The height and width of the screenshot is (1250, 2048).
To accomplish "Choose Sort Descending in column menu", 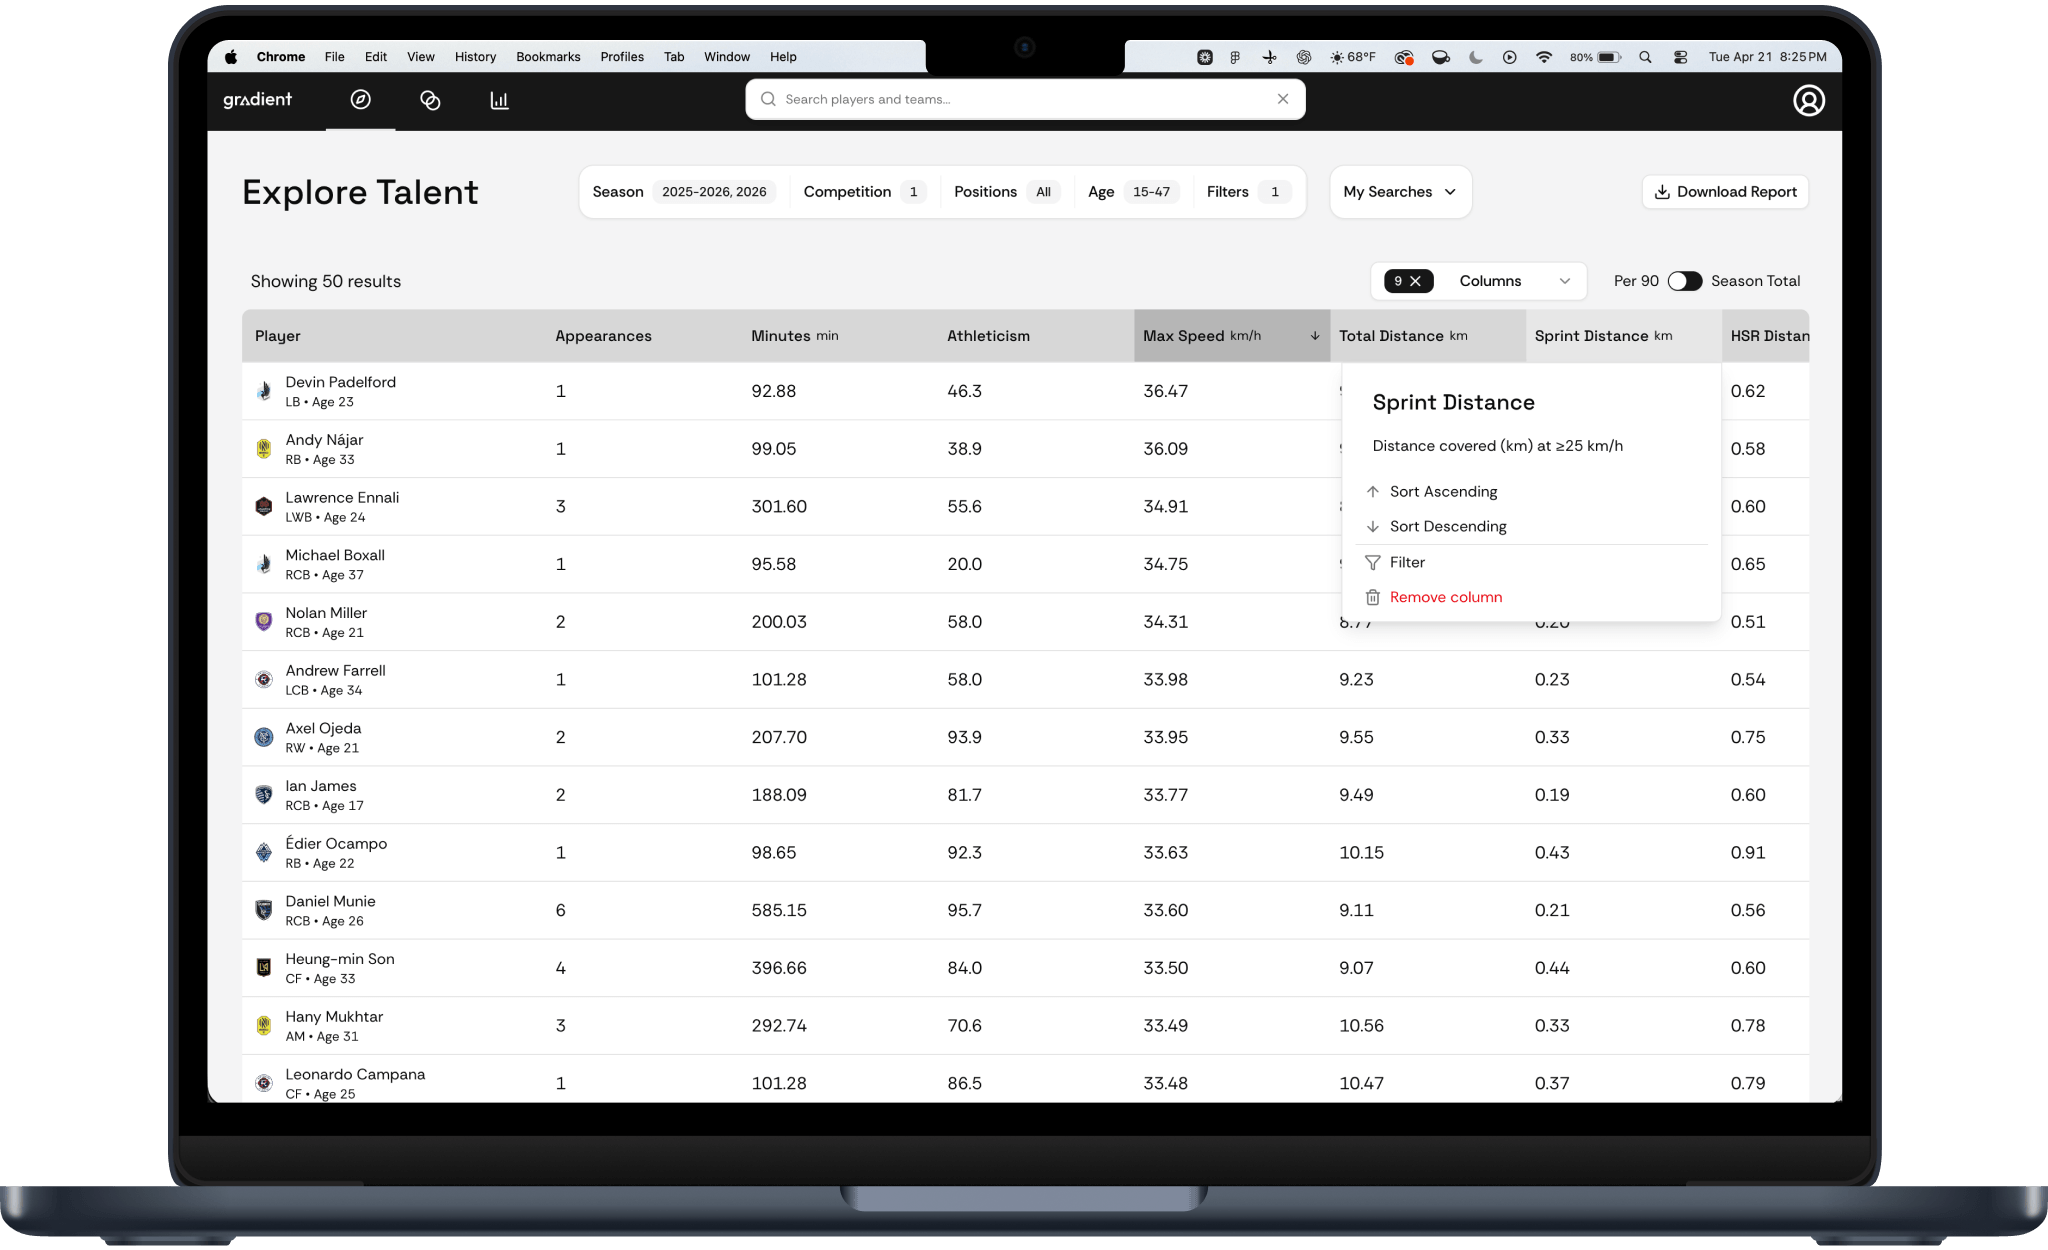I will click(1447, 527).
